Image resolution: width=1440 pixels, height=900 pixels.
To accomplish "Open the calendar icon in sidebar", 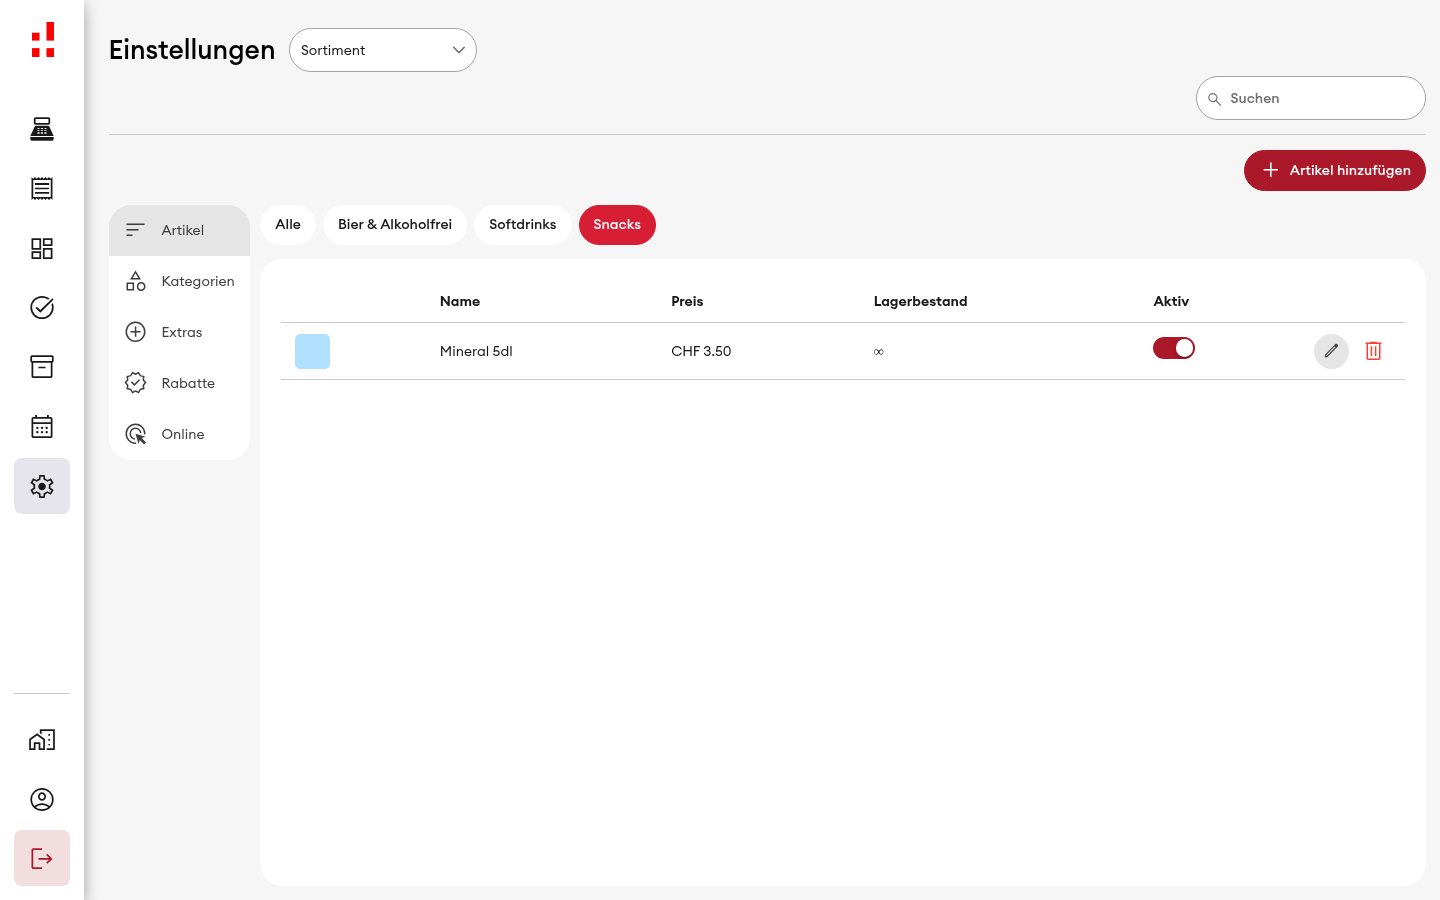I will tap(42, 426).
